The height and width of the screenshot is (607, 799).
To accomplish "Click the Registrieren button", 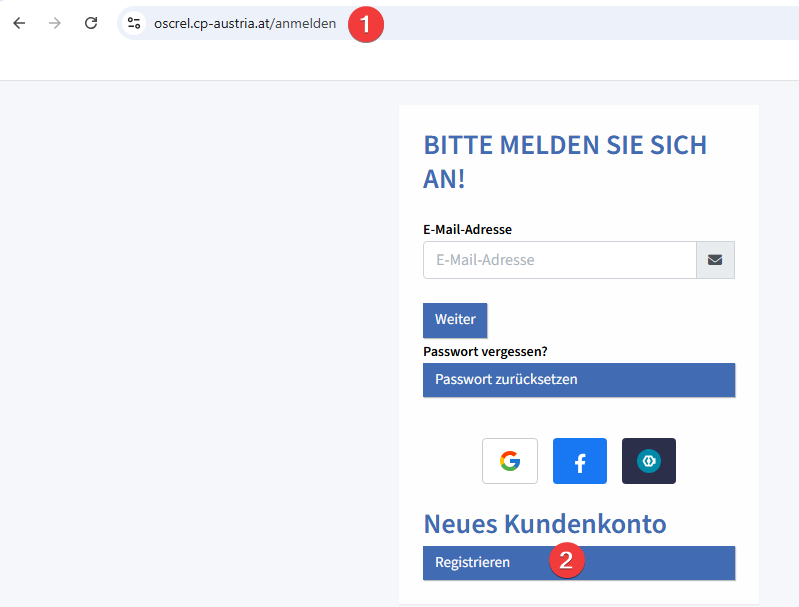I will pos(579,563).
